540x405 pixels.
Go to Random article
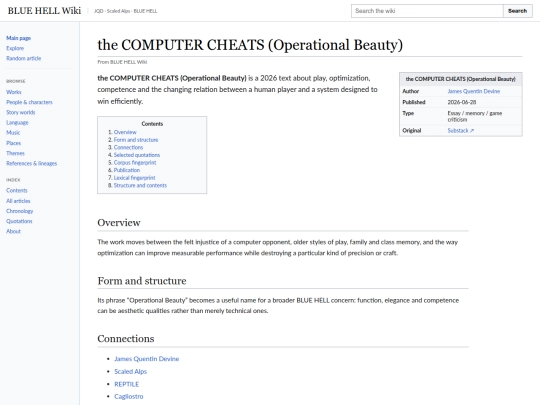(x=23, y=59)
